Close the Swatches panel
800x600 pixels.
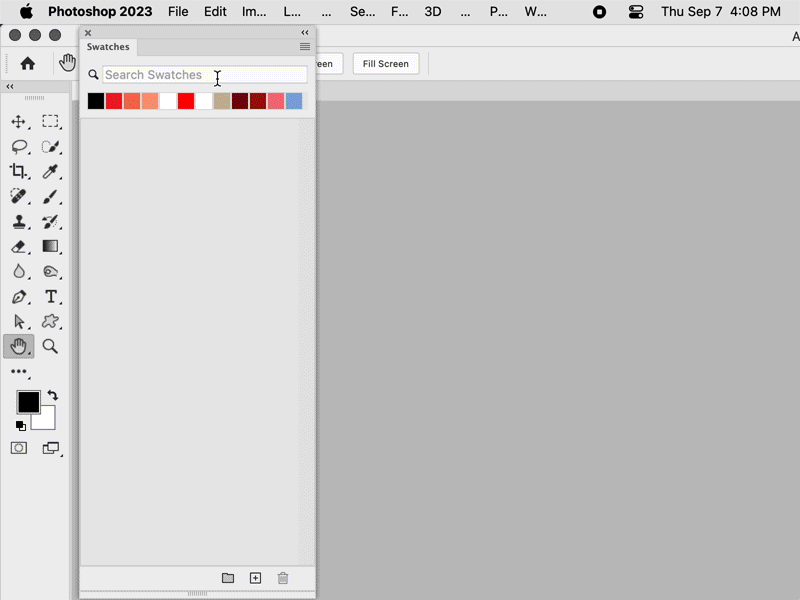pos(88,33)
